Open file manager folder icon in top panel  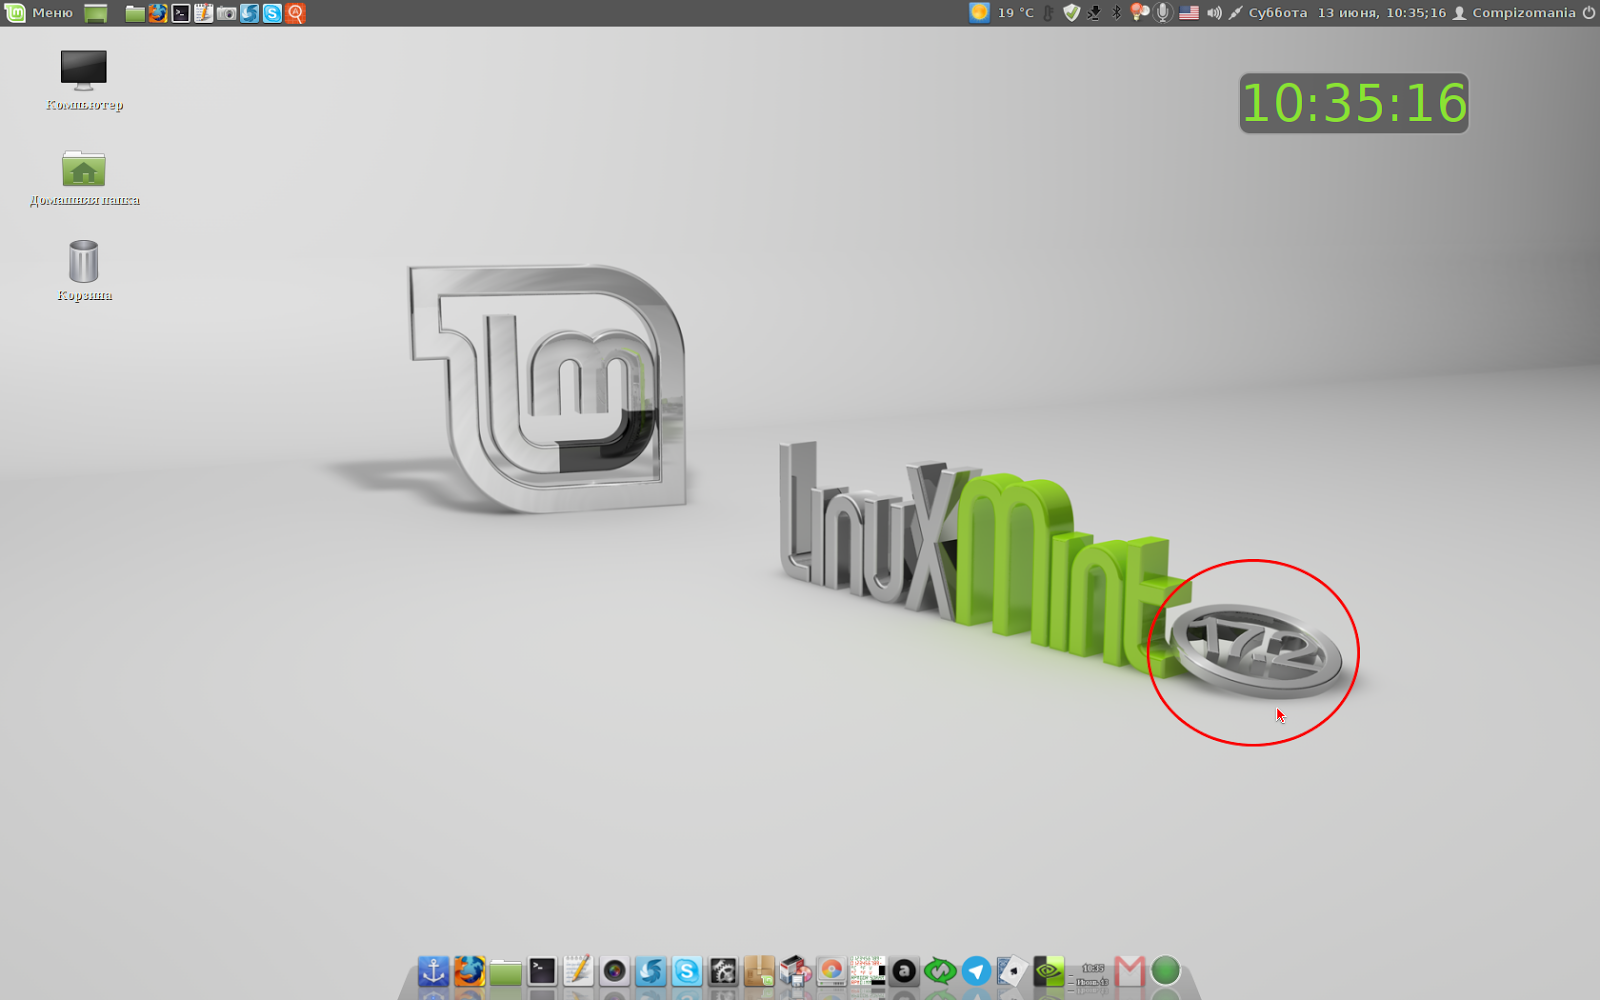134,13
